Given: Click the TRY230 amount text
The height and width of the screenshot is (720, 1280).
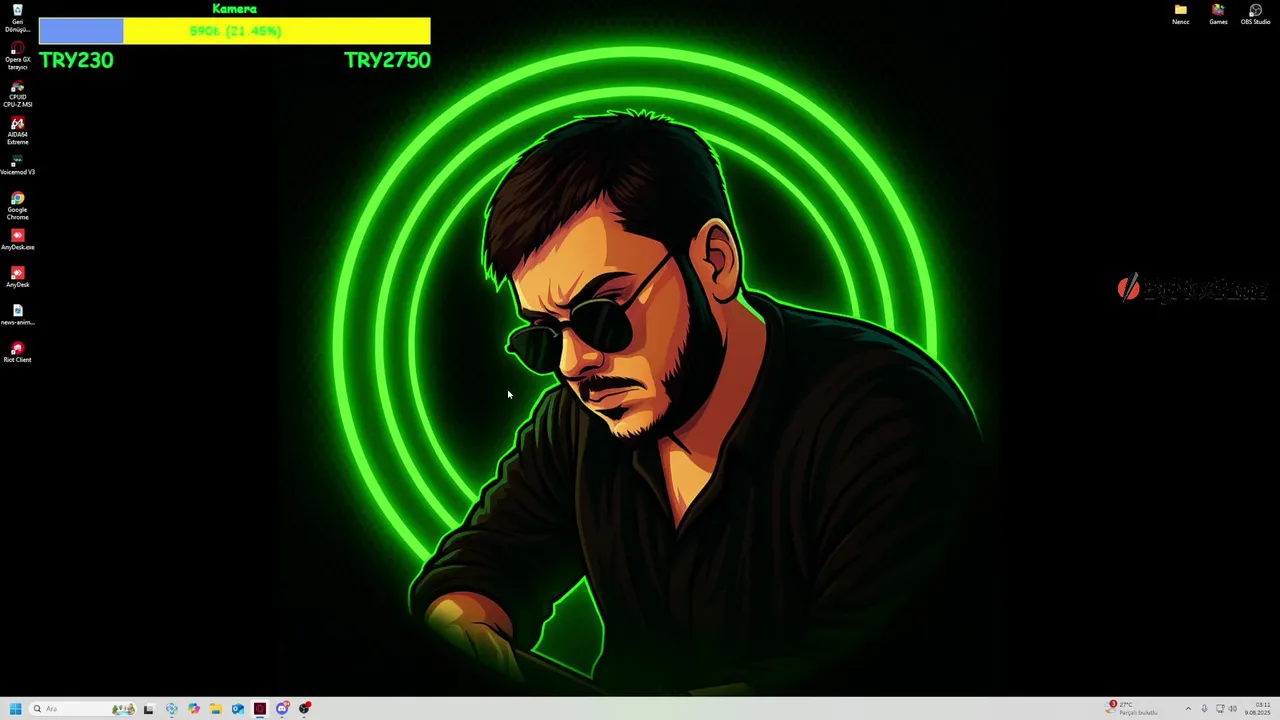Looking at the screenshot, I should point(77,60).
